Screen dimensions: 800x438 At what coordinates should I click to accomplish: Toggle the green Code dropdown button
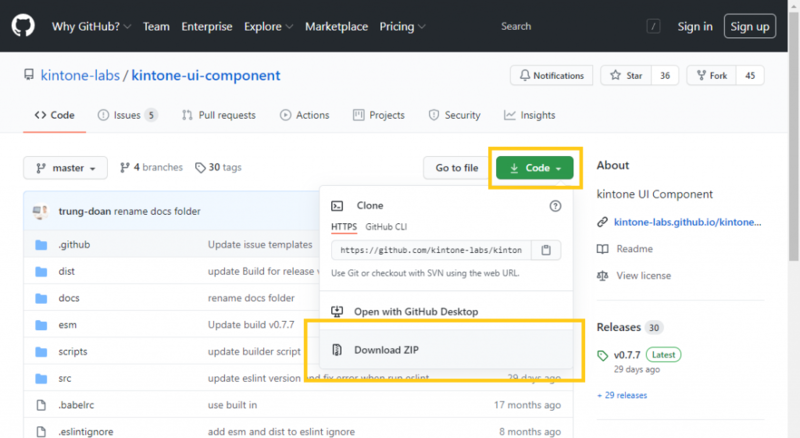tap(535, 168)
